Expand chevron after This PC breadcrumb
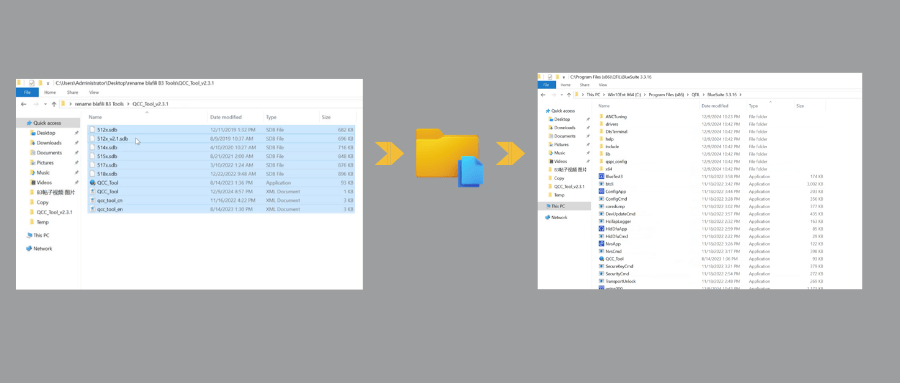This screenshot has width=900, height=383. point(604,95)
